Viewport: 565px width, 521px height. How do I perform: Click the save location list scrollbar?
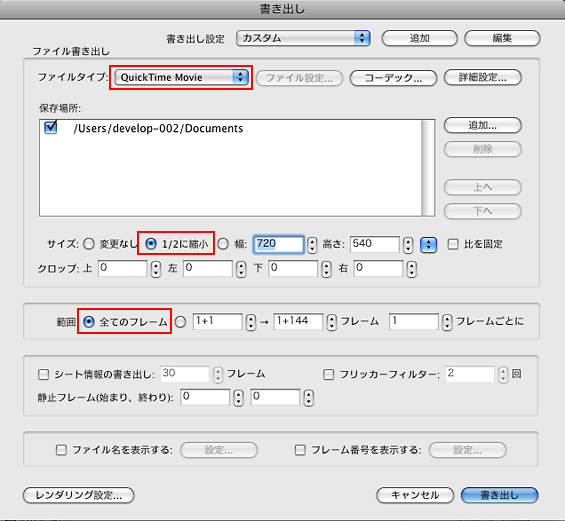point(428,168)
